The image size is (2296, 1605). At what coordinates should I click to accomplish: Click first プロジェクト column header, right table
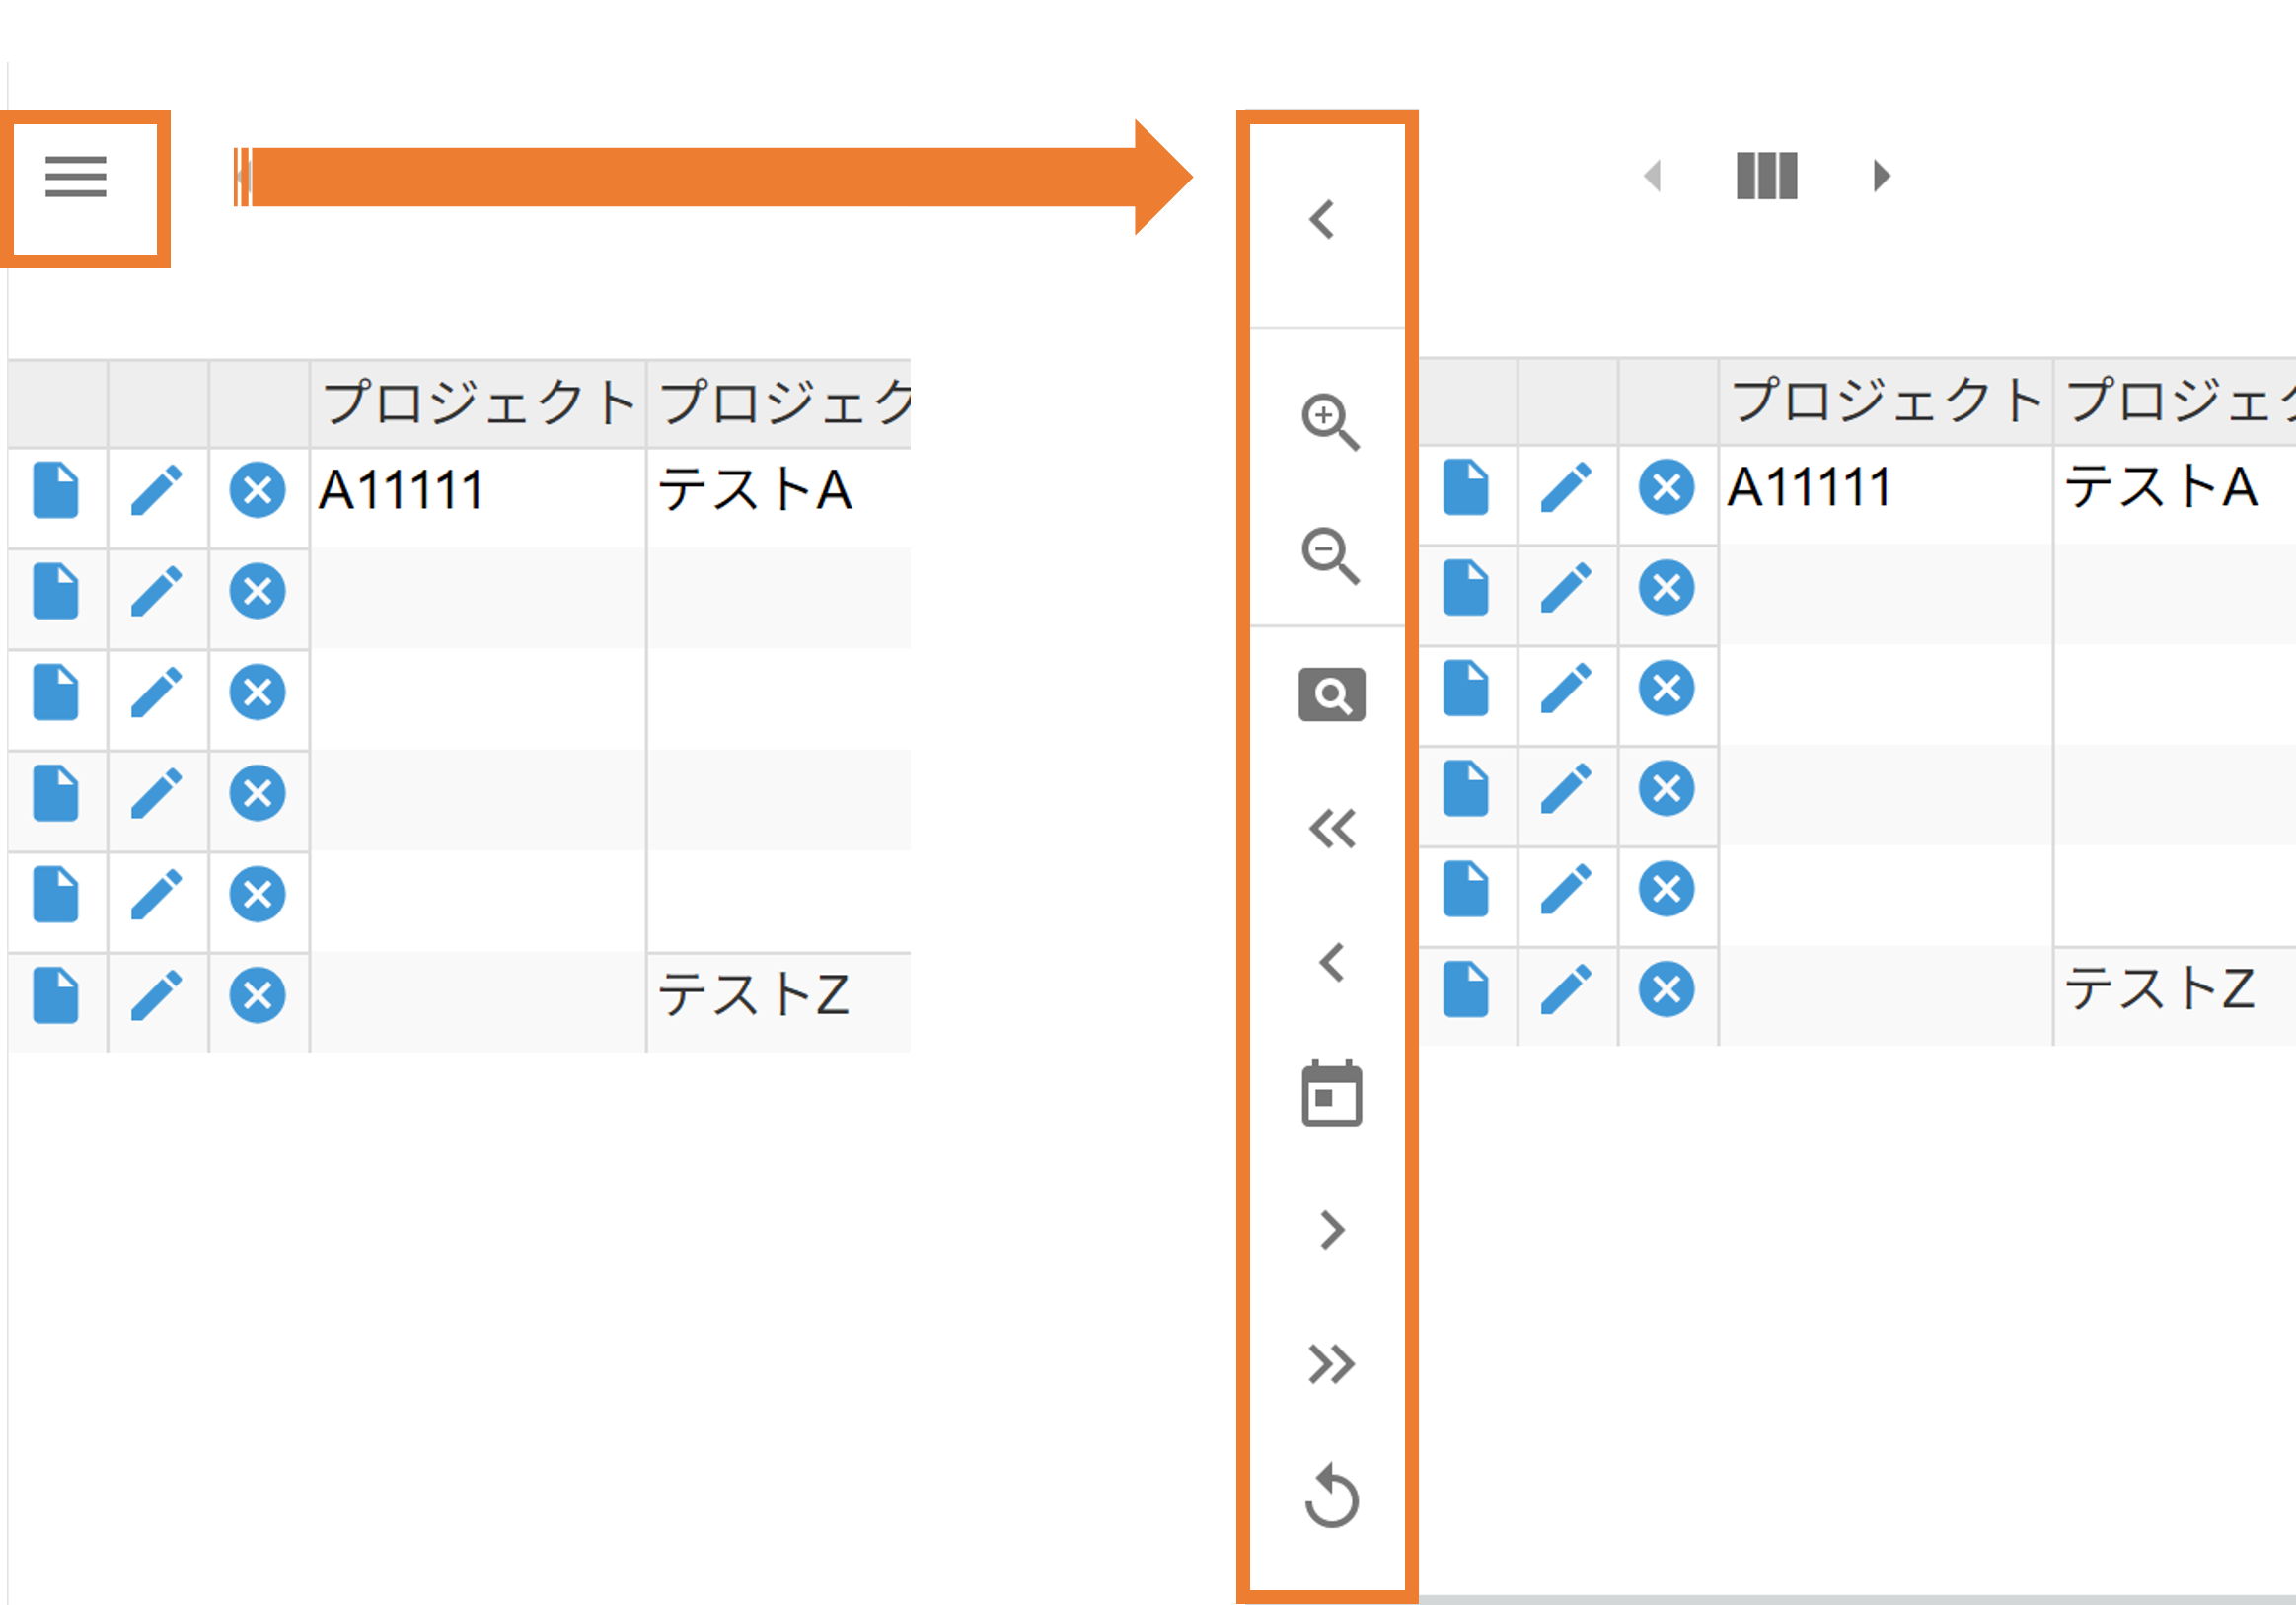pos(1886,401)
